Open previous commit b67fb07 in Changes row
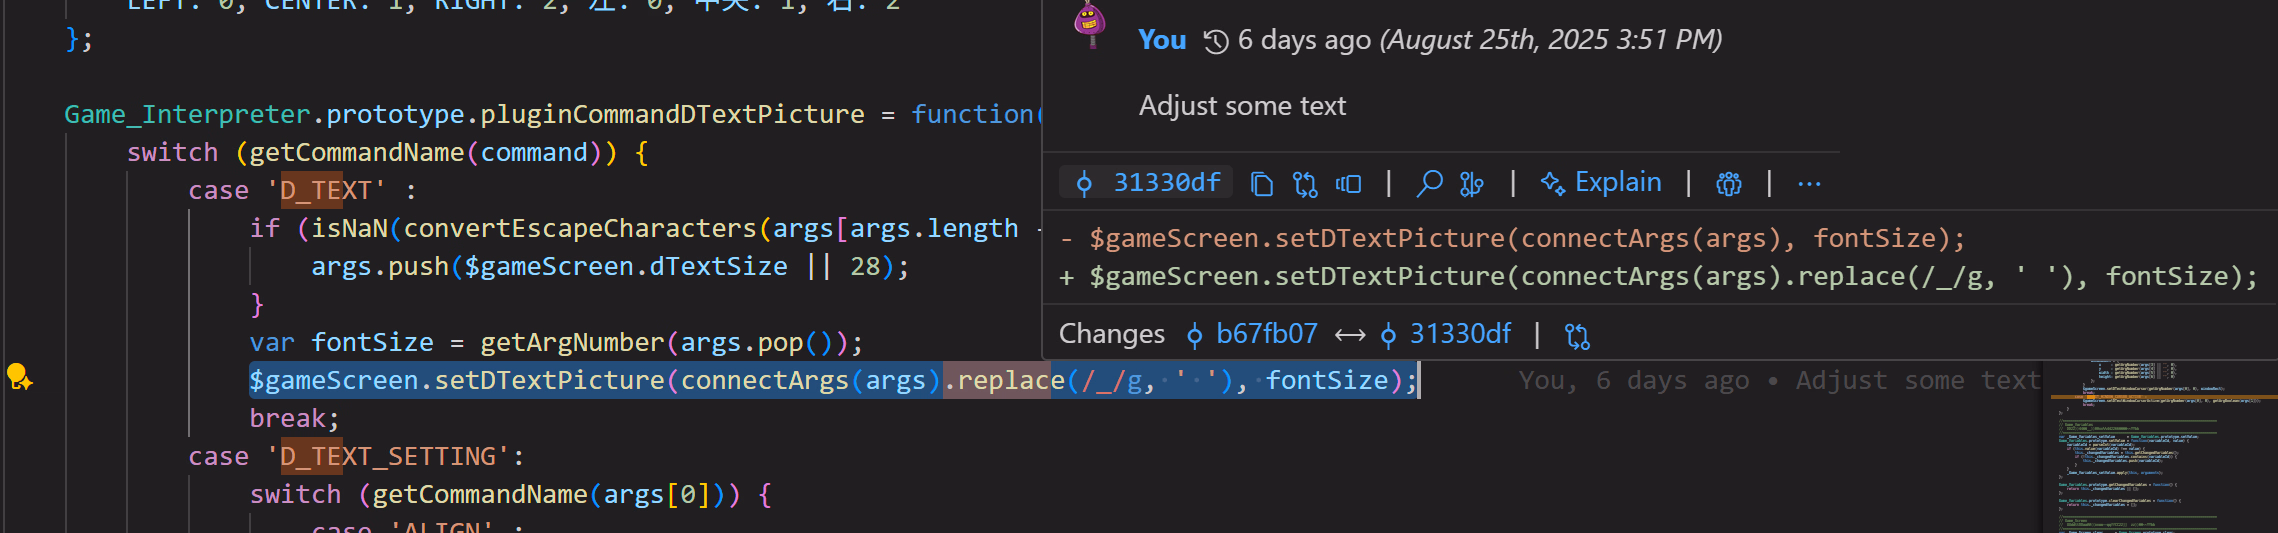The image size is (2278, 533). pos(1252,334)
